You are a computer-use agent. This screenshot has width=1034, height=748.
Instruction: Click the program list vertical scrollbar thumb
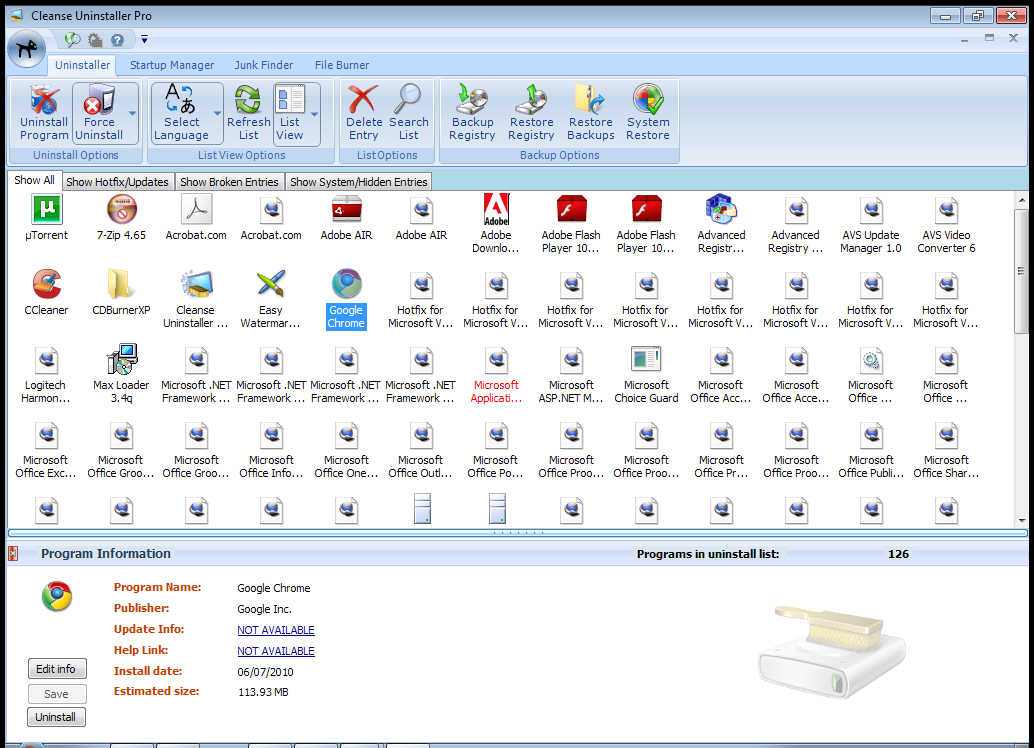1021,271
